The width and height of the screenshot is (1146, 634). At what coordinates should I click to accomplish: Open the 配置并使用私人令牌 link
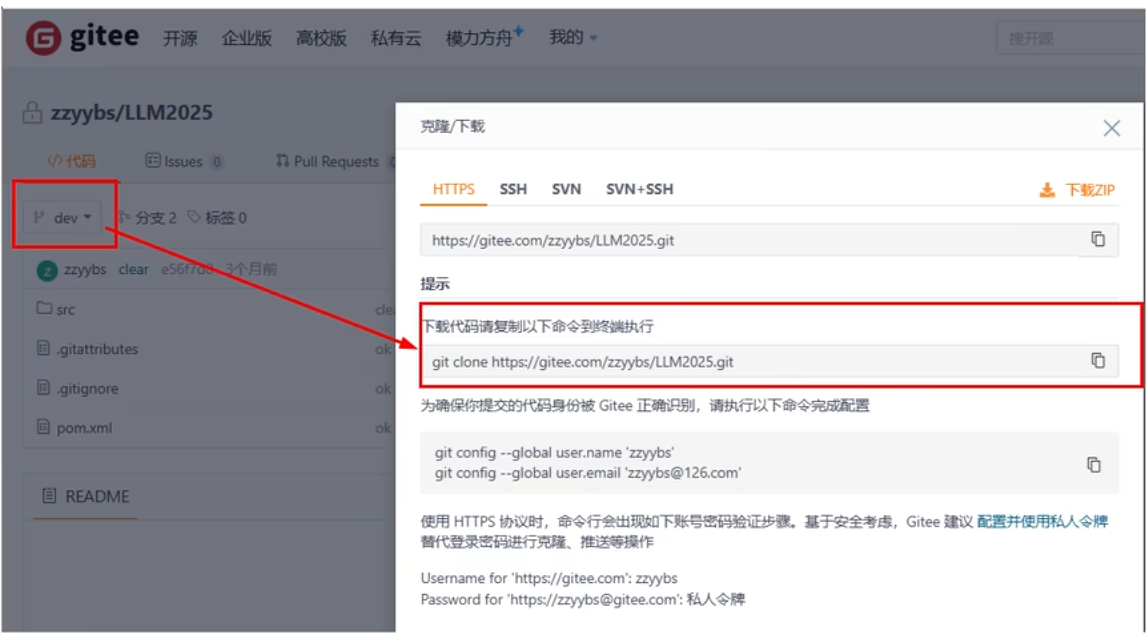(1042, 521)
